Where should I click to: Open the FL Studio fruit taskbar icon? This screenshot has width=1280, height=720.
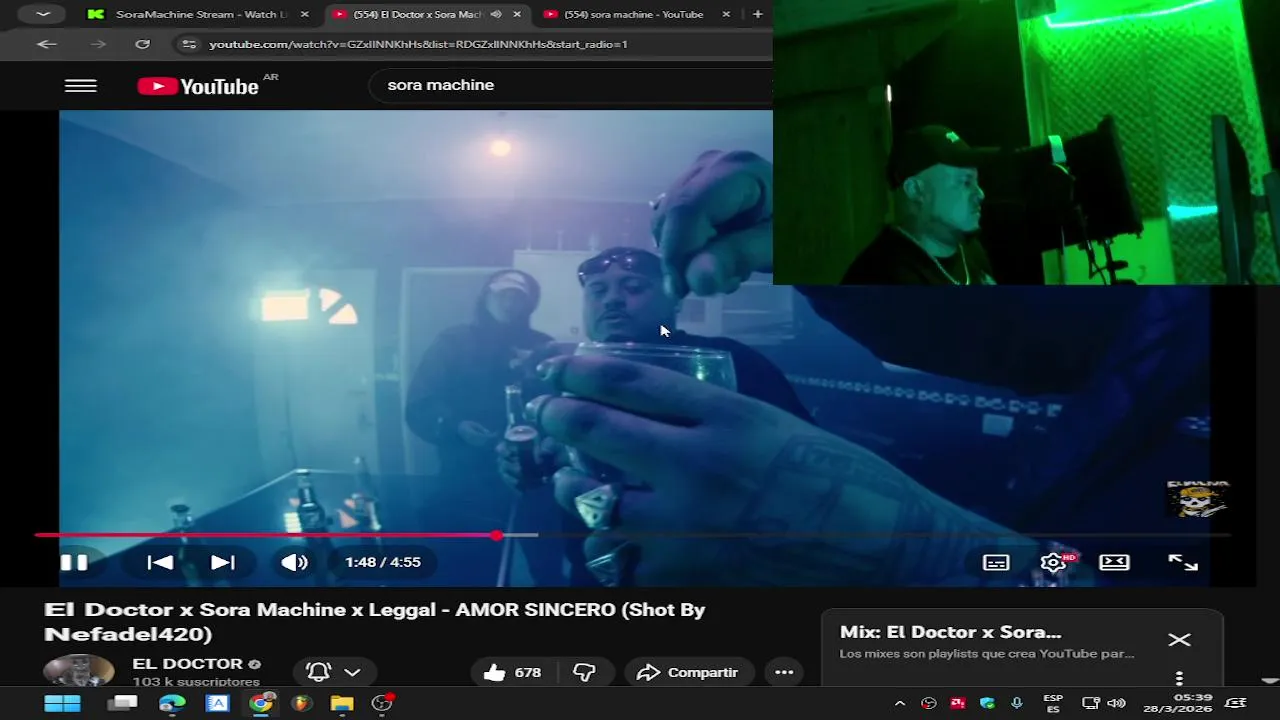pyautogui.click(x=301, y=703)
